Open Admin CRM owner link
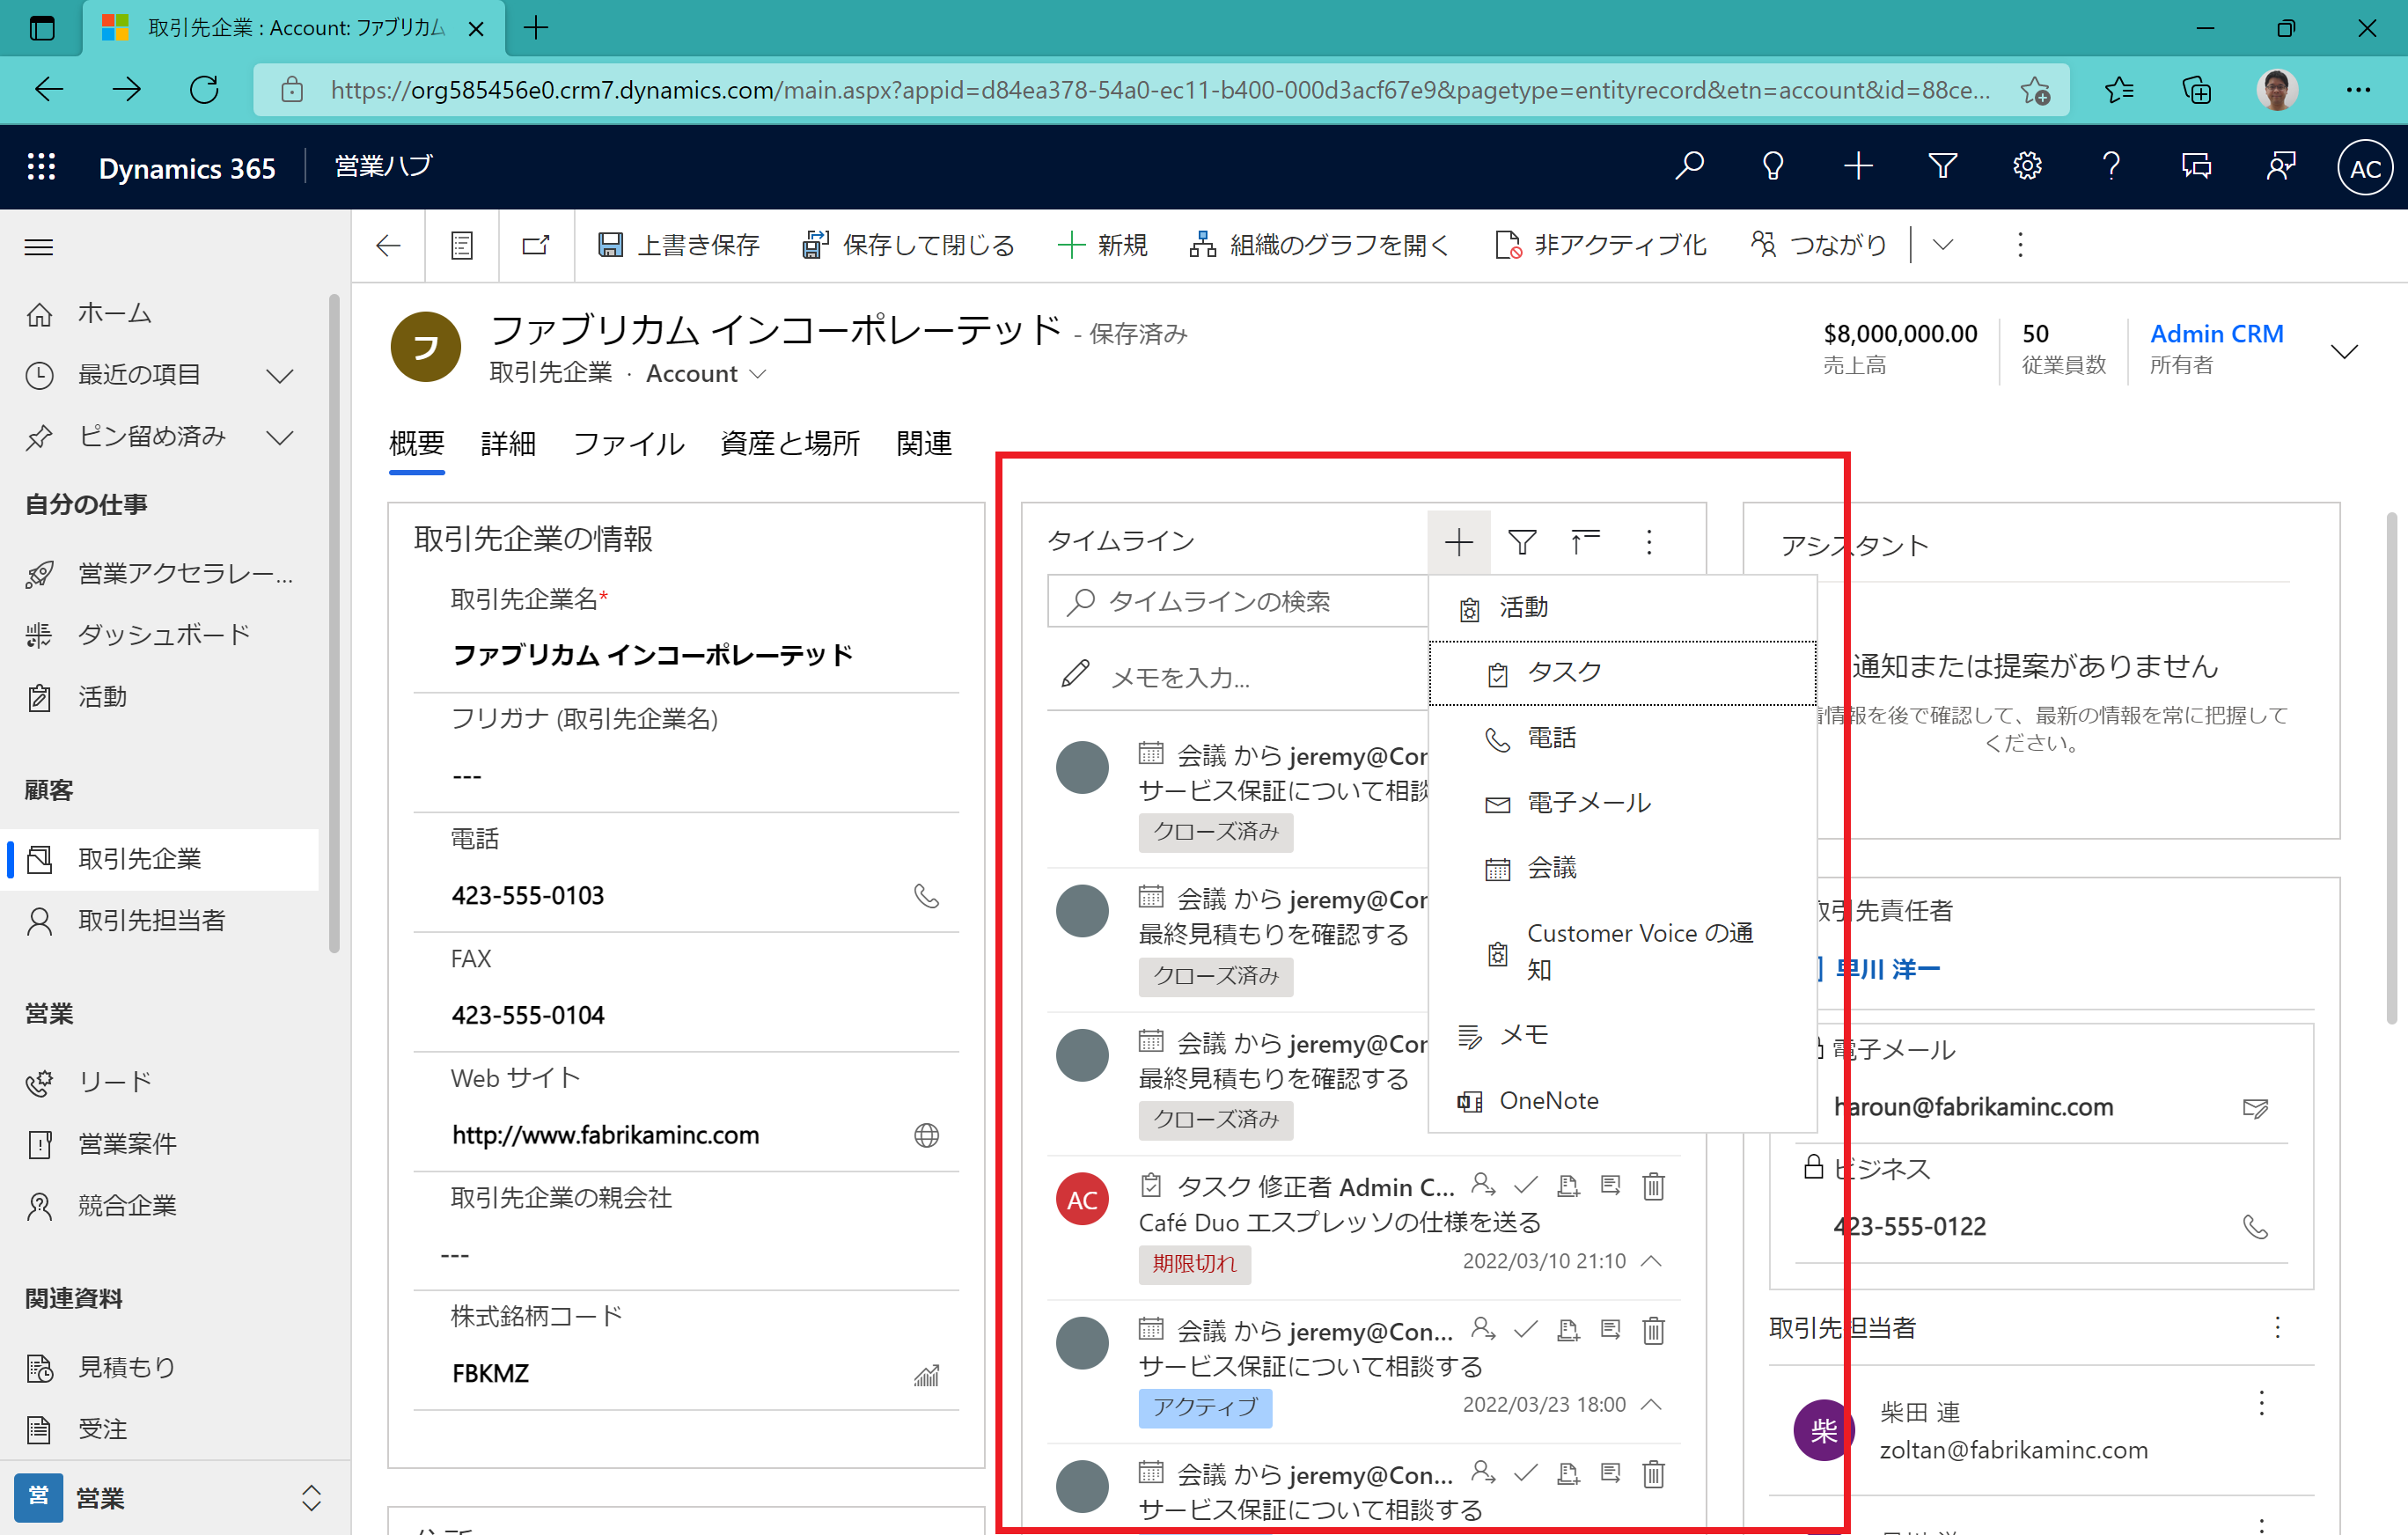This screenshot has width=2408, height=1535. pyautogui.click(x=2216, y=334)
